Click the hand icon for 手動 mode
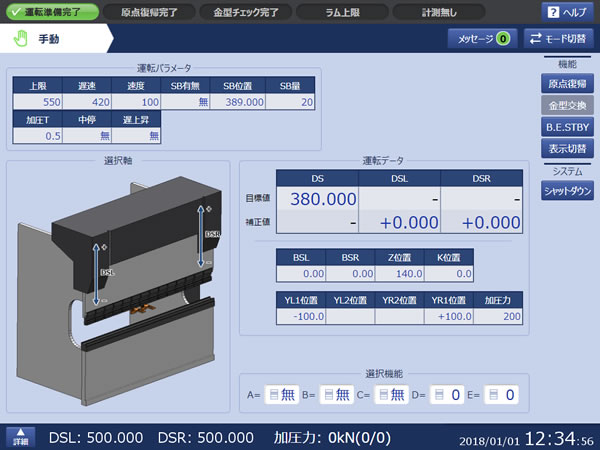The width and height of the screenshot is (600, 450). (x=22, y=39)
